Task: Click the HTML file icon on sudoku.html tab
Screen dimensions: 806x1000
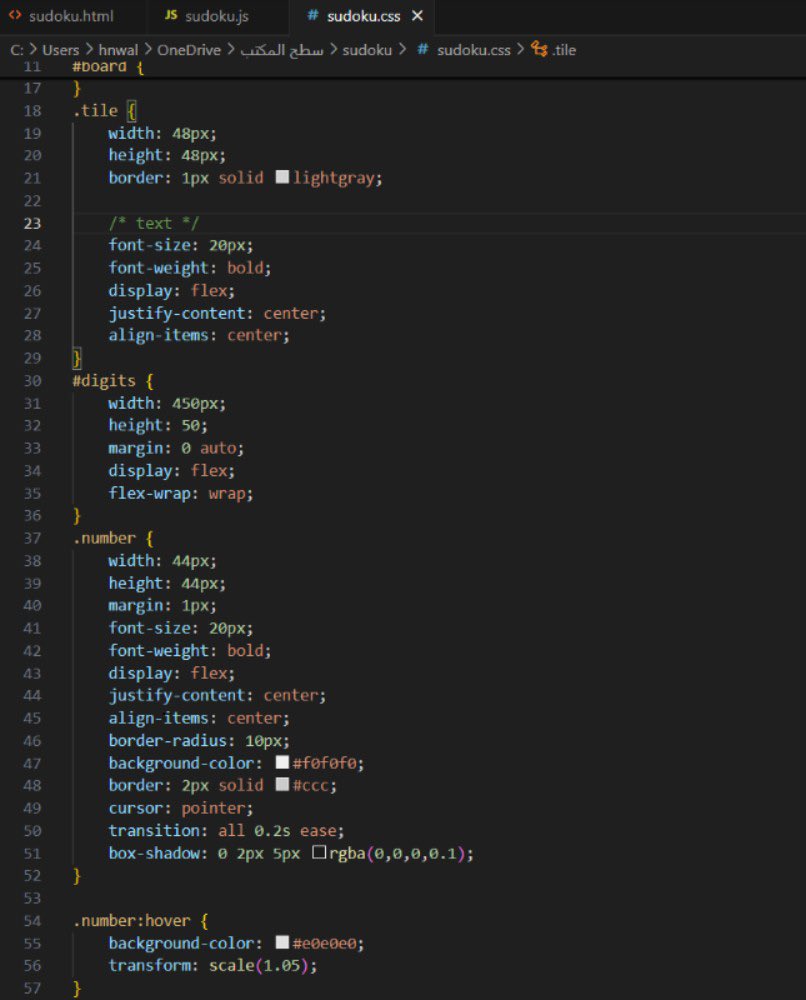Action: (15, 15)
